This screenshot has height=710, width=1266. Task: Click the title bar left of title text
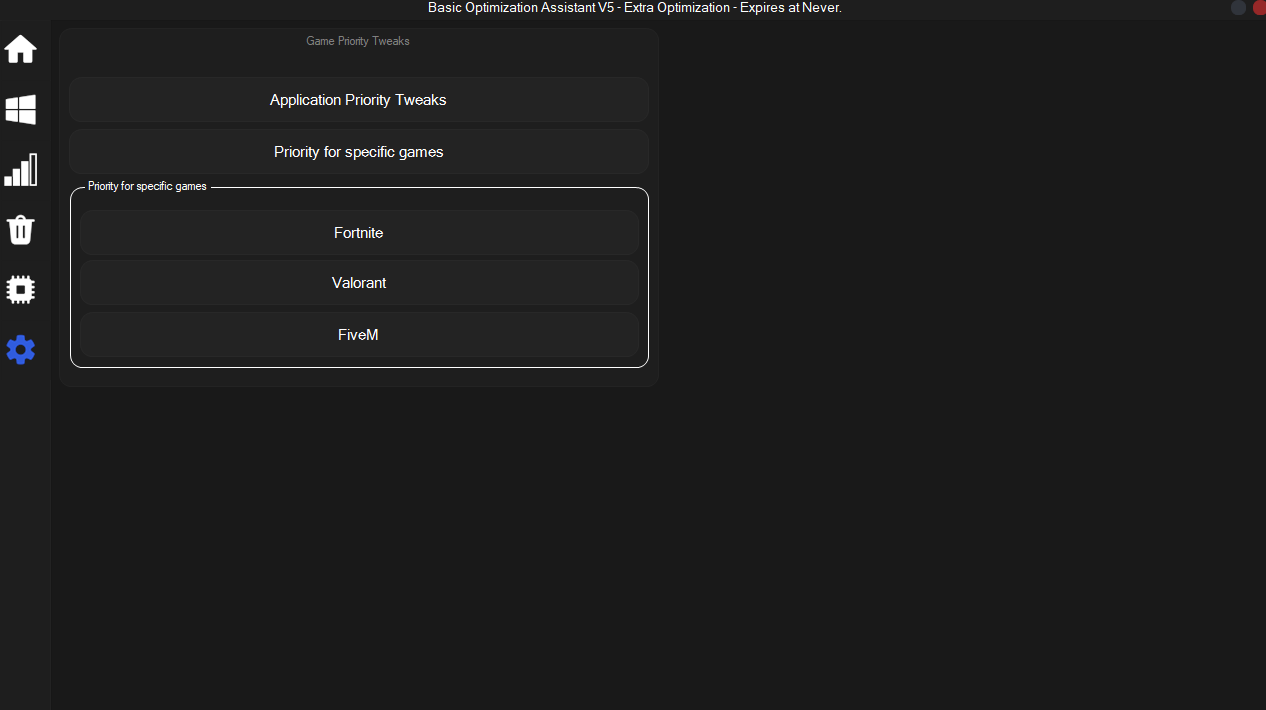click(x=200, y=8)
